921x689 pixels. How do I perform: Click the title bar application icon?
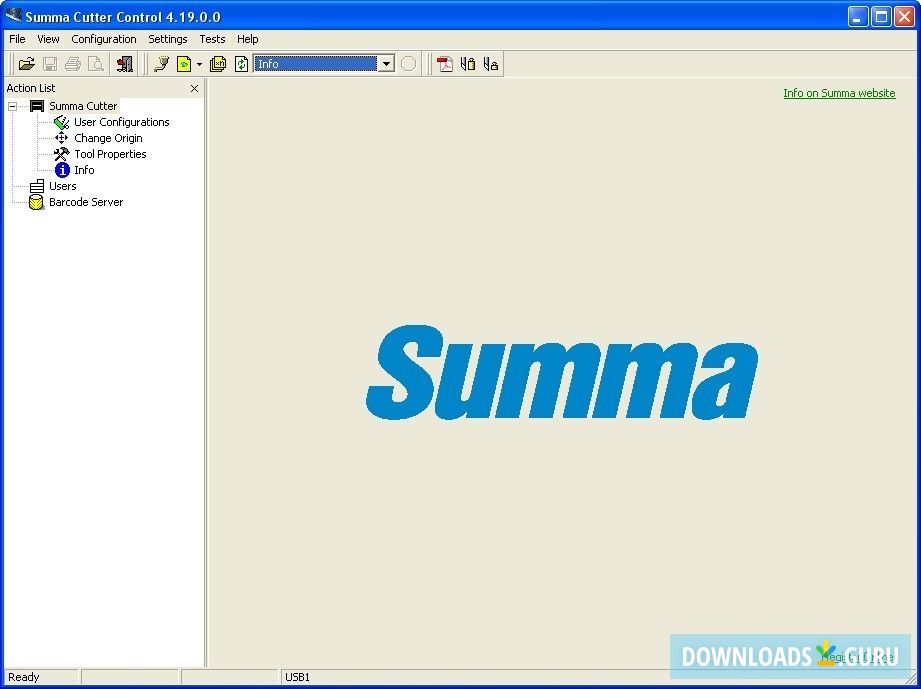(14, 15)
